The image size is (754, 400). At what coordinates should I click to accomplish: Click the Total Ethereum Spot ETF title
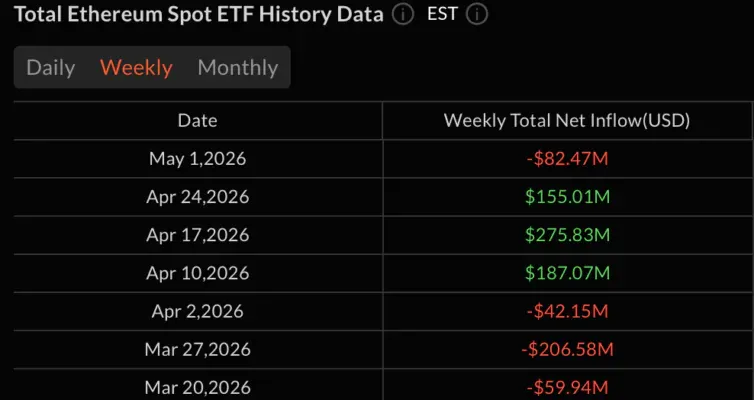tap(199, 14)
